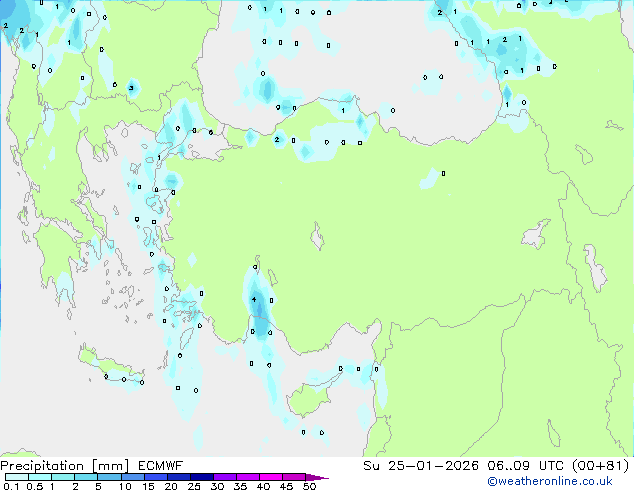Click the legend label '40'

pos(263,486)
